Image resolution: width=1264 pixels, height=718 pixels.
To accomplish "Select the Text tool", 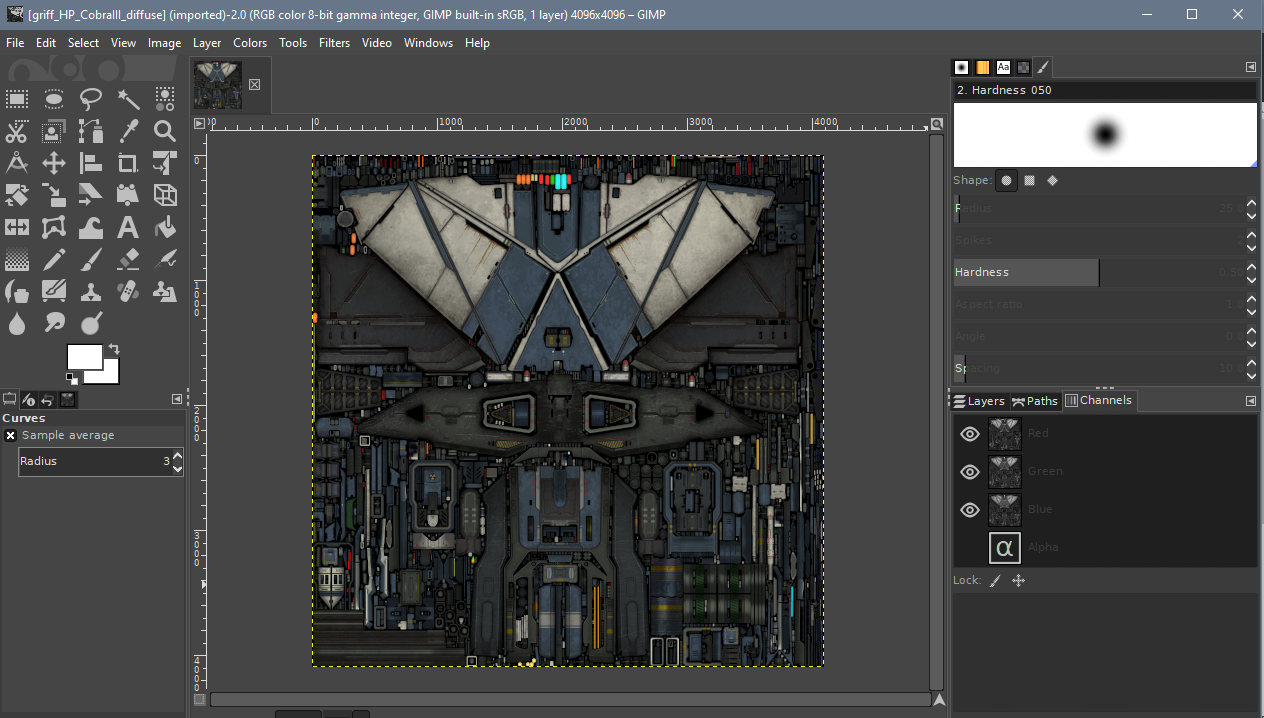I will coord(128,227).
